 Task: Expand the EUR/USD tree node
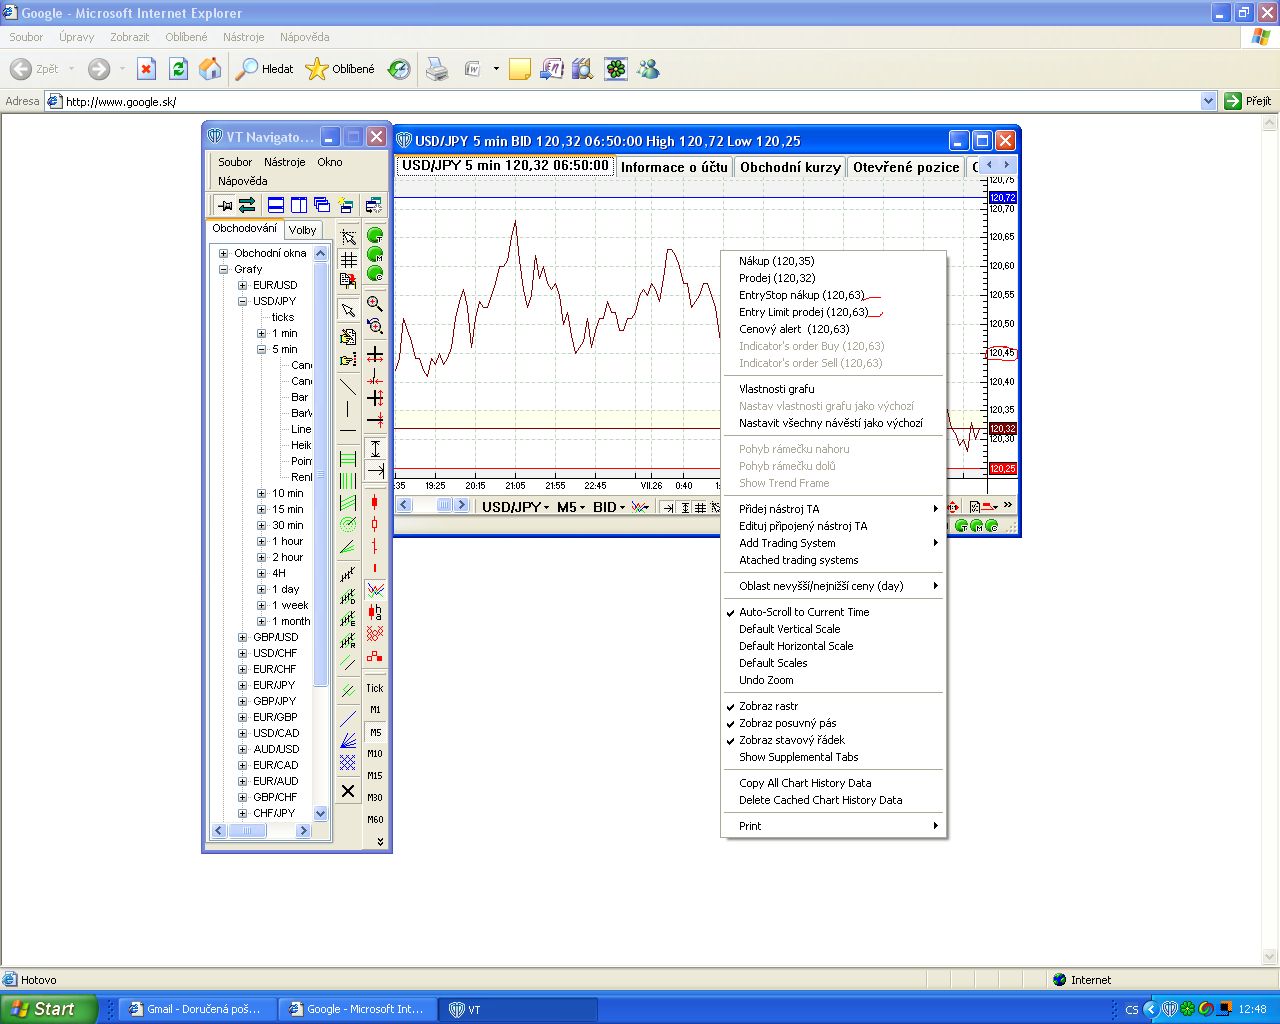tap(242, 285)
